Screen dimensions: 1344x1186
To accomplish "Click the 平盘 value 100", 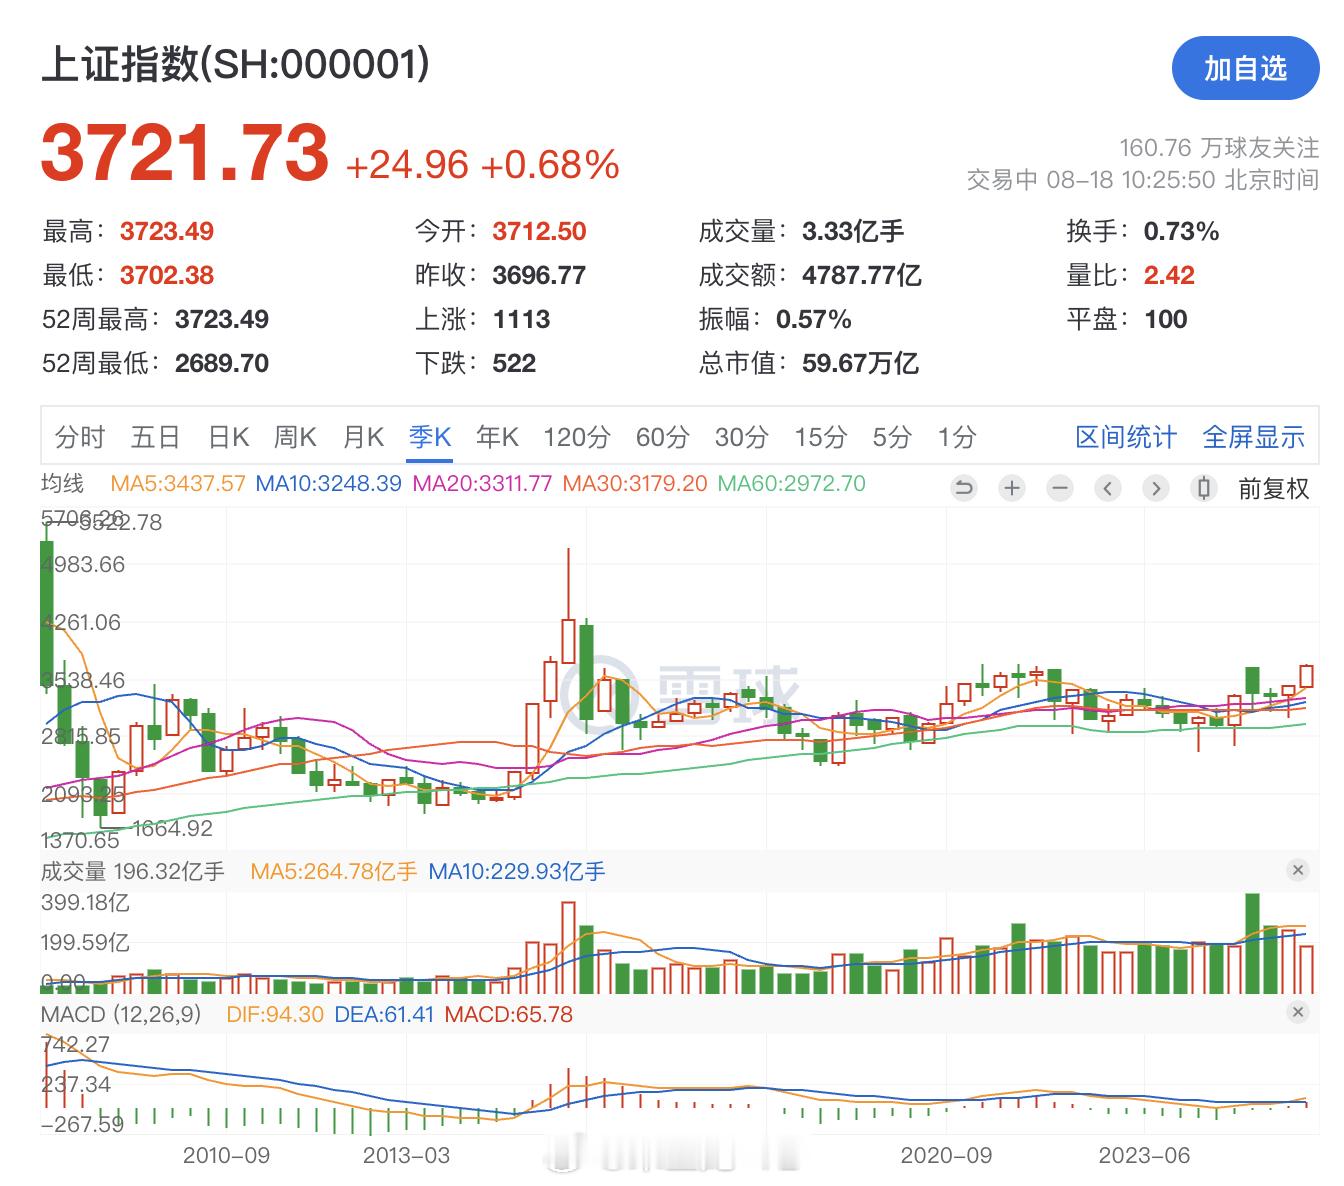I will pos(1166,320).
